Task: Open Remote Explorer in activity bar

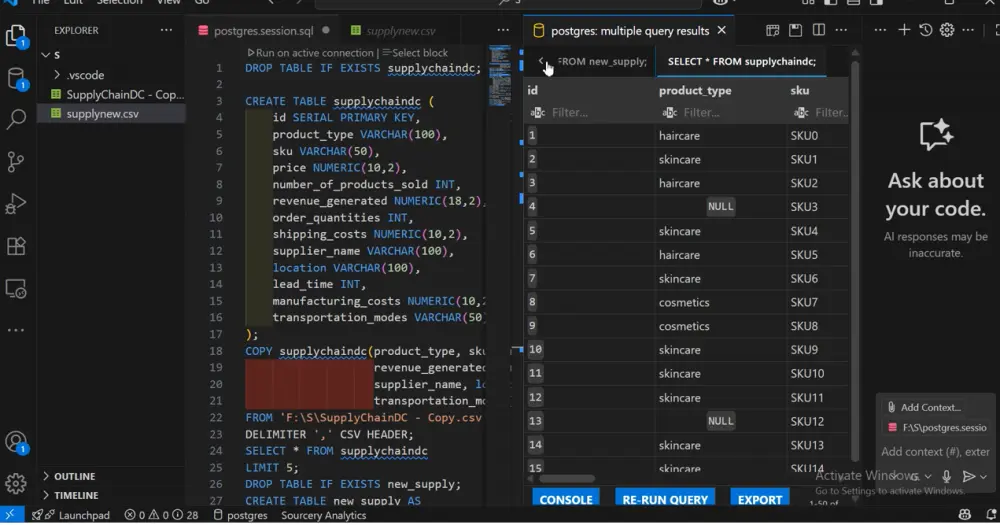Action: [16, 289]
